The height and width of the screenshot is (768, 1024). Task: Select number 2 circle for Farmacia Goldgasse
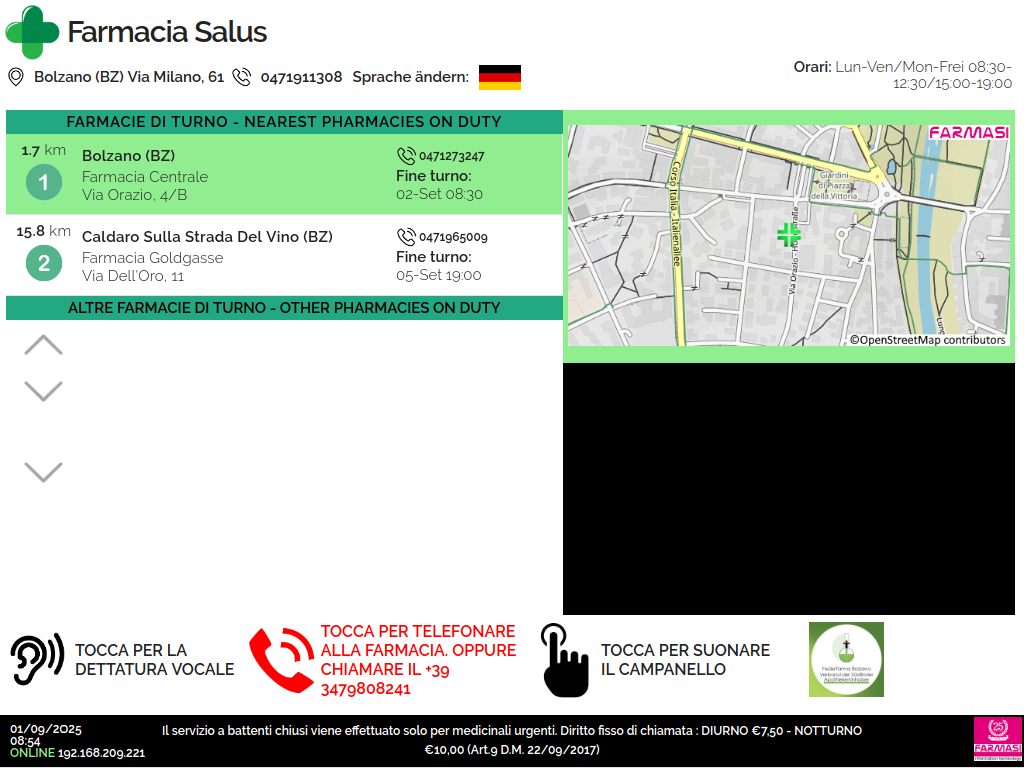pyautogui.click(x=43, y=264)
